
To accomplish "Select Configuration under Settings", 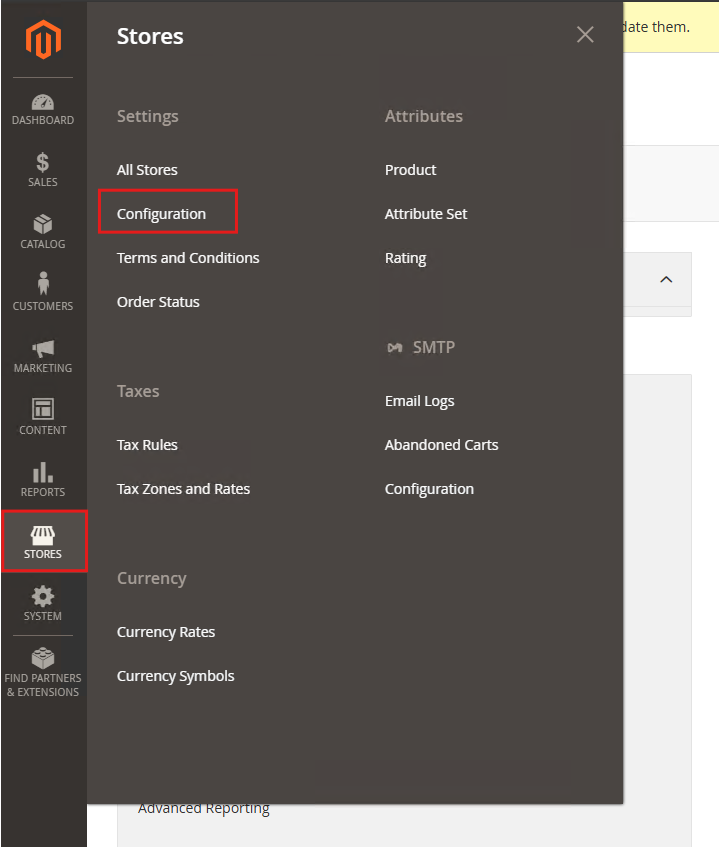I will pos(161,214).
